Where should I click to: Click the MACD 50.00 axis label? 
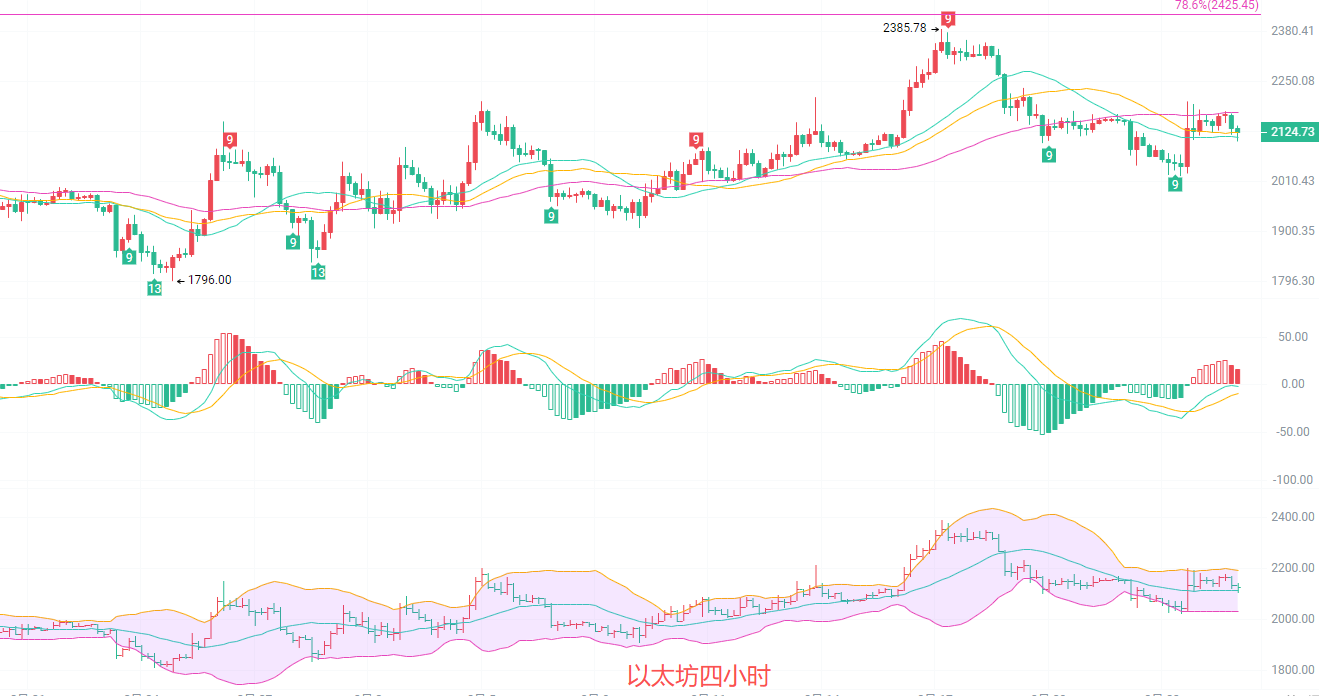pyautogui.click(x=1292, y=337)
